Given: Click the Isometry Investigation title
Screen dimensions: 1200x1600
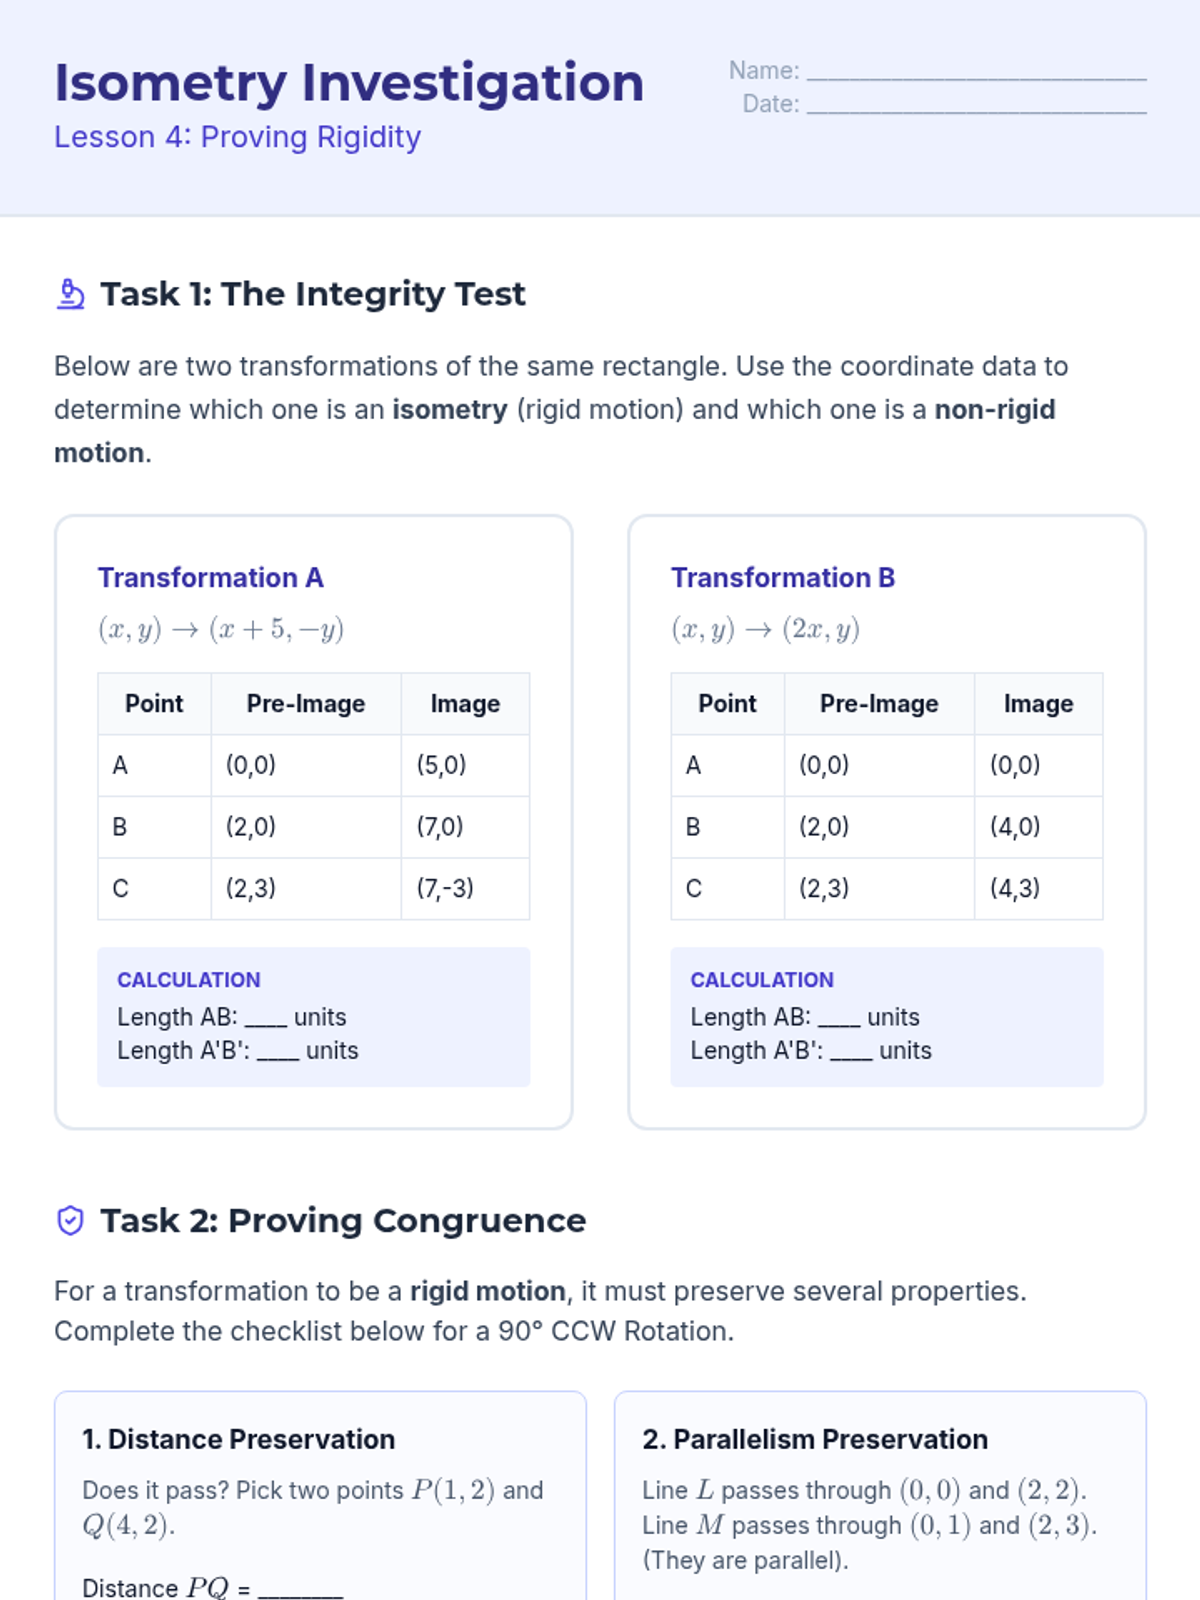Looking at the screenshot, I should [349, 82].
